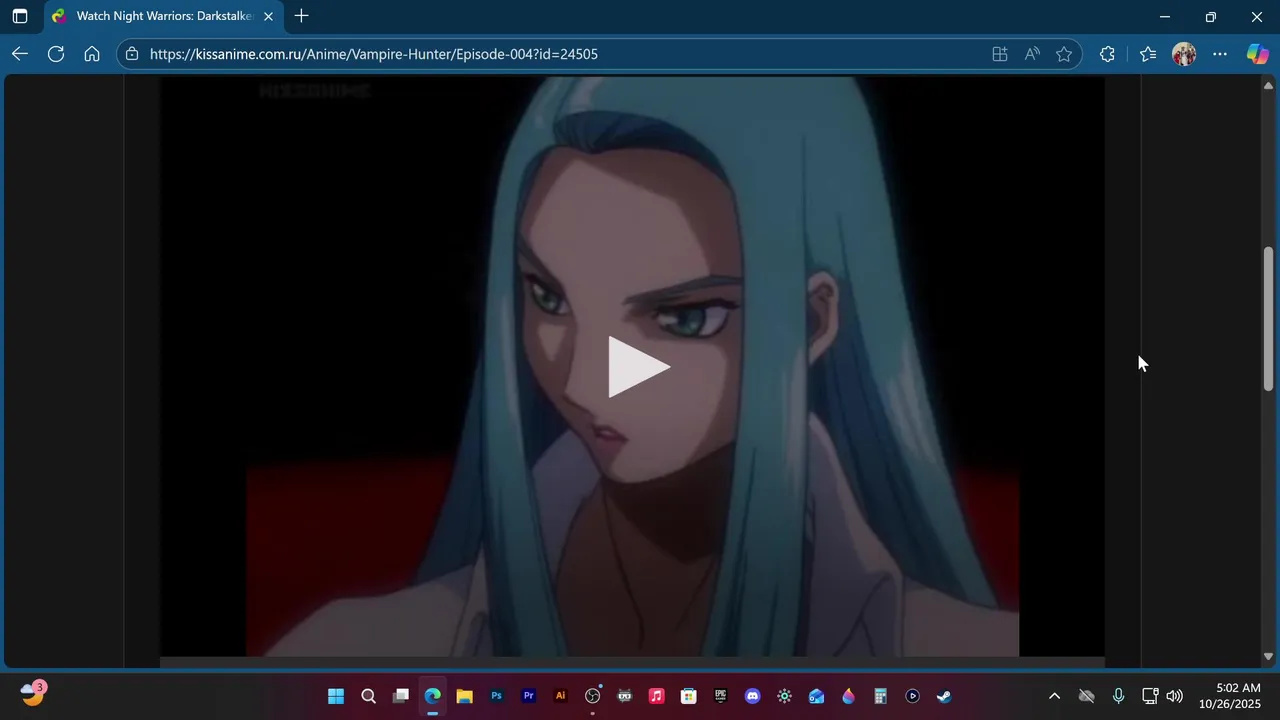Launch Copilot sidebar
The width and height of the screenshot is (1280, 720).
point(1257,54)
